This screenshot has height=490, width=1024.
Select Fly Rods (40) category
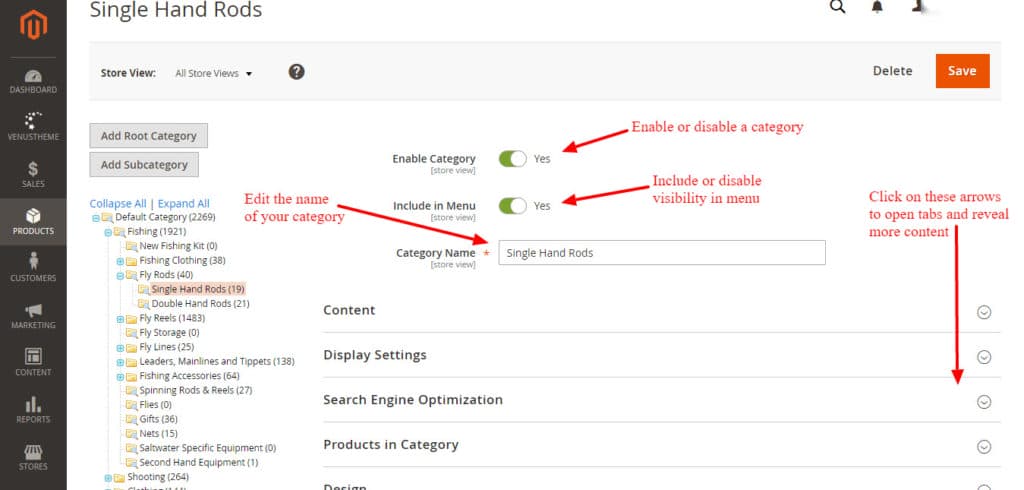[166, 274]
